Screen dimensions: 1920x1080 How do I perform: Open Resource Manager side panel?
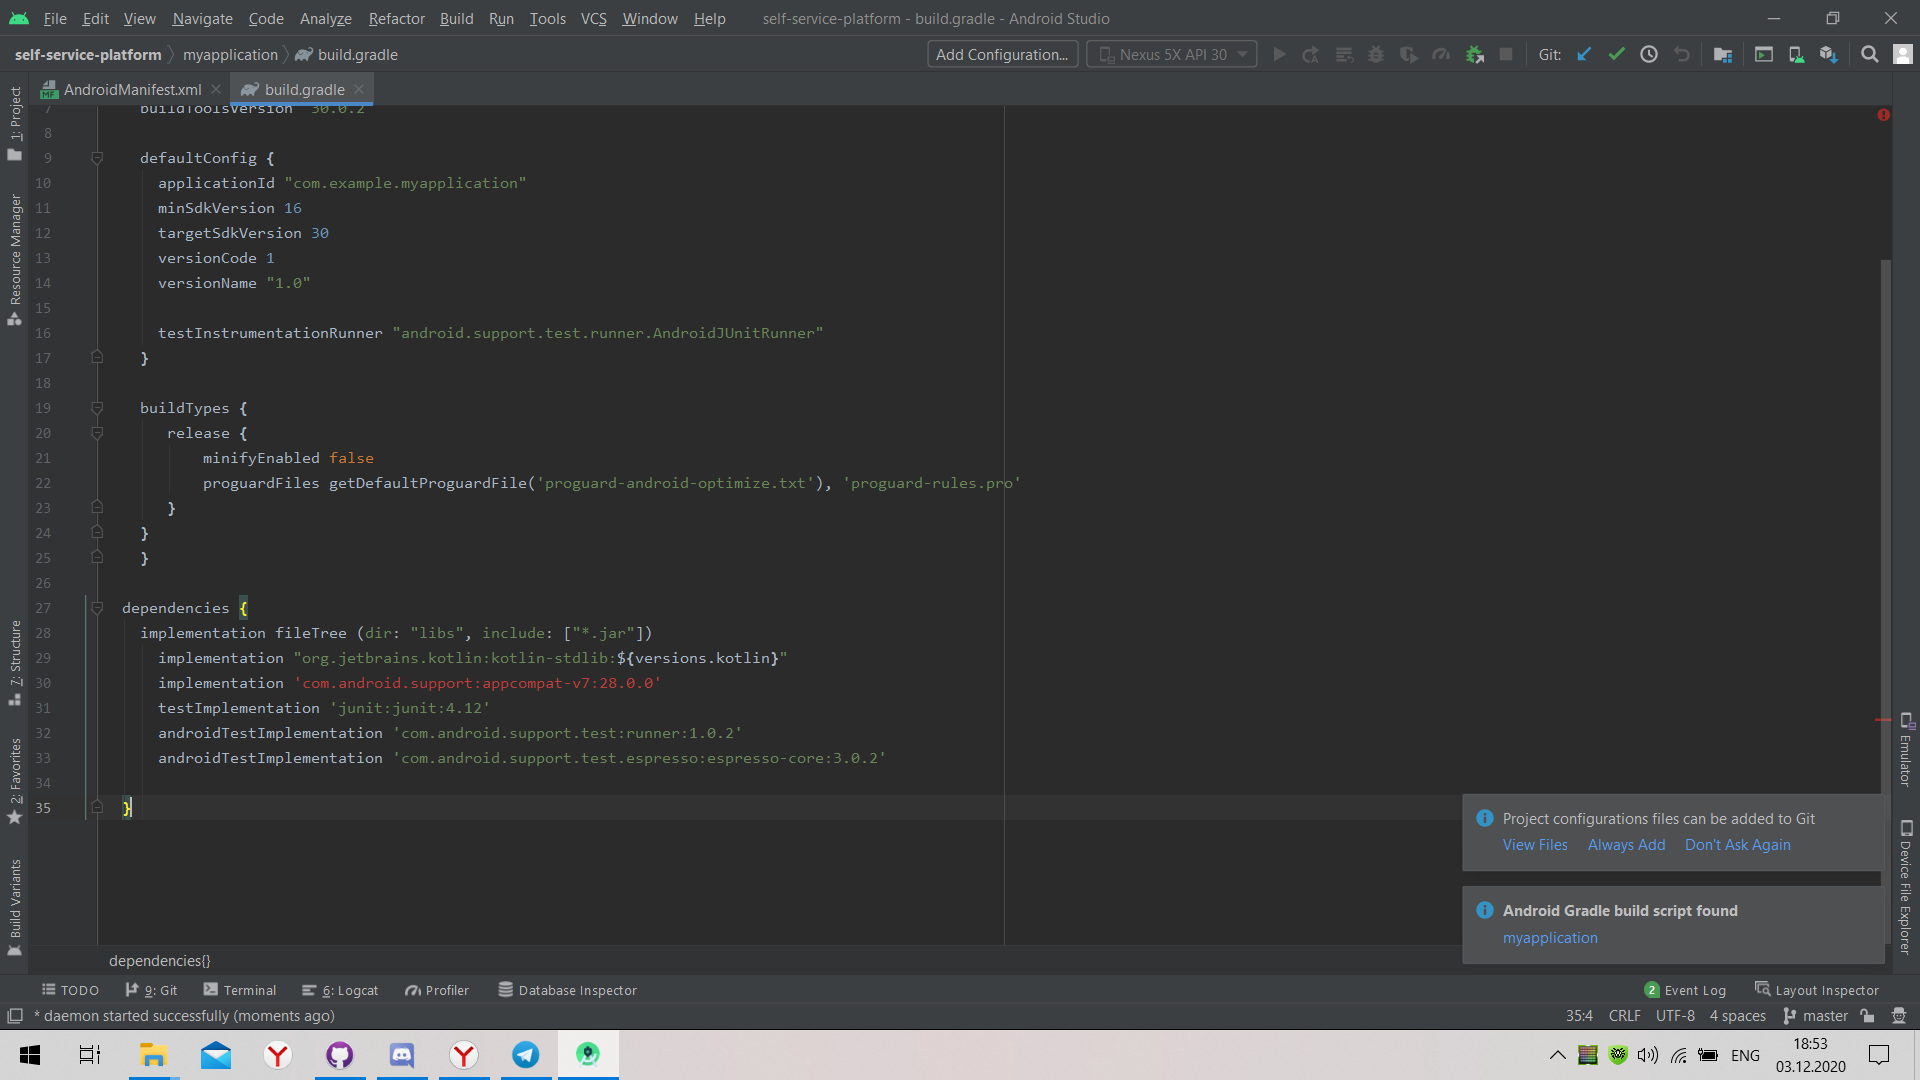15,259
